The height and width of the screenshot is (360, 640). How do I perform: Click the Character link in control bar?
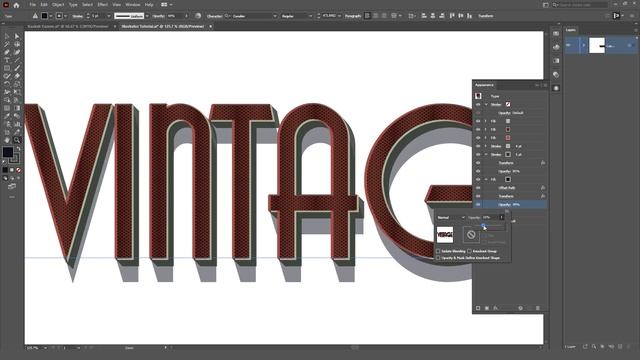tap(214, 16)
